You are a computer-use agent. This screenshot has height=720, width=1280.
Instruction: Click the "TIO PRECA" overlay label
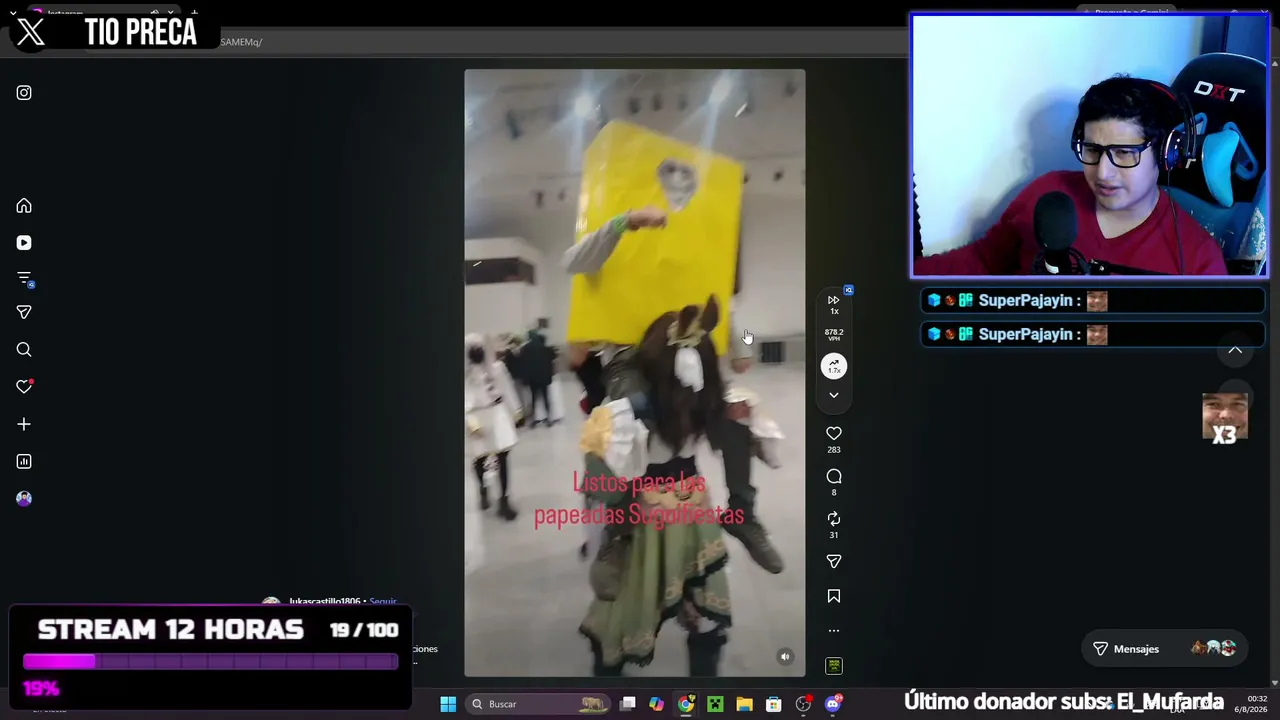click(x=141, y=32)
